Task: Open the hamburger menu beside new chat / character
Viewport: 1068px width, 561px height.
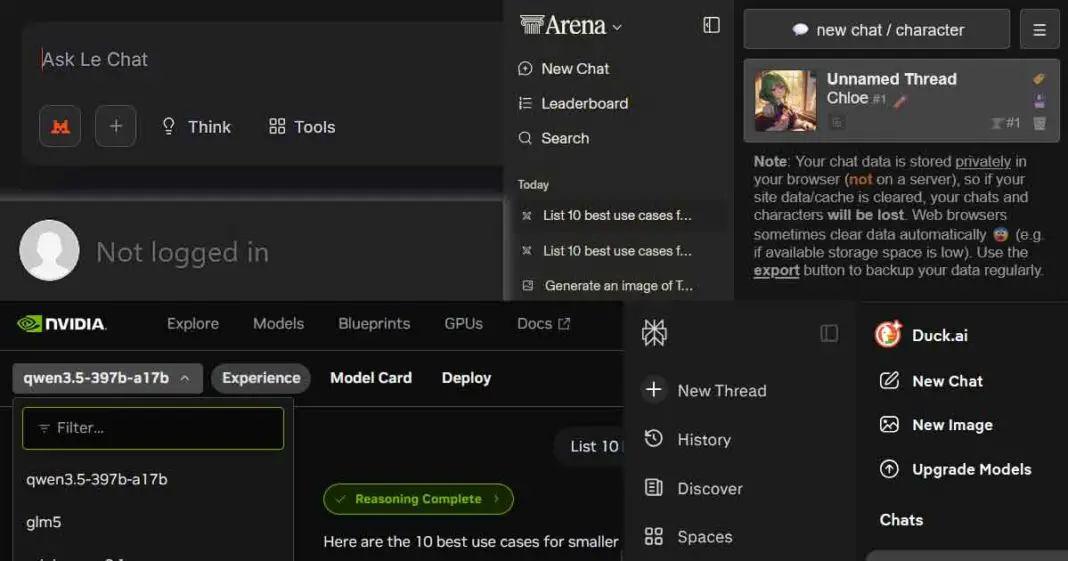Action: 1039,29
